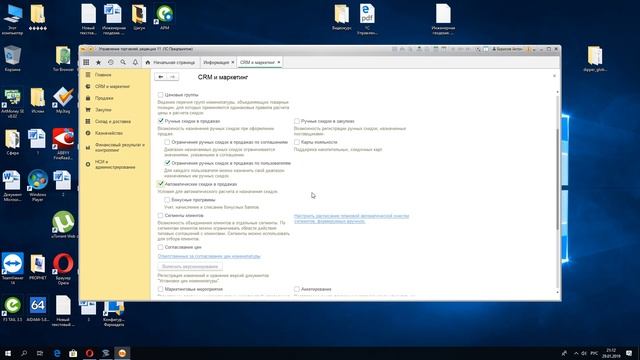This screenshot has width=640, height=360.
Task: Open the Главное section in sidebar
Action: (103, 75)
